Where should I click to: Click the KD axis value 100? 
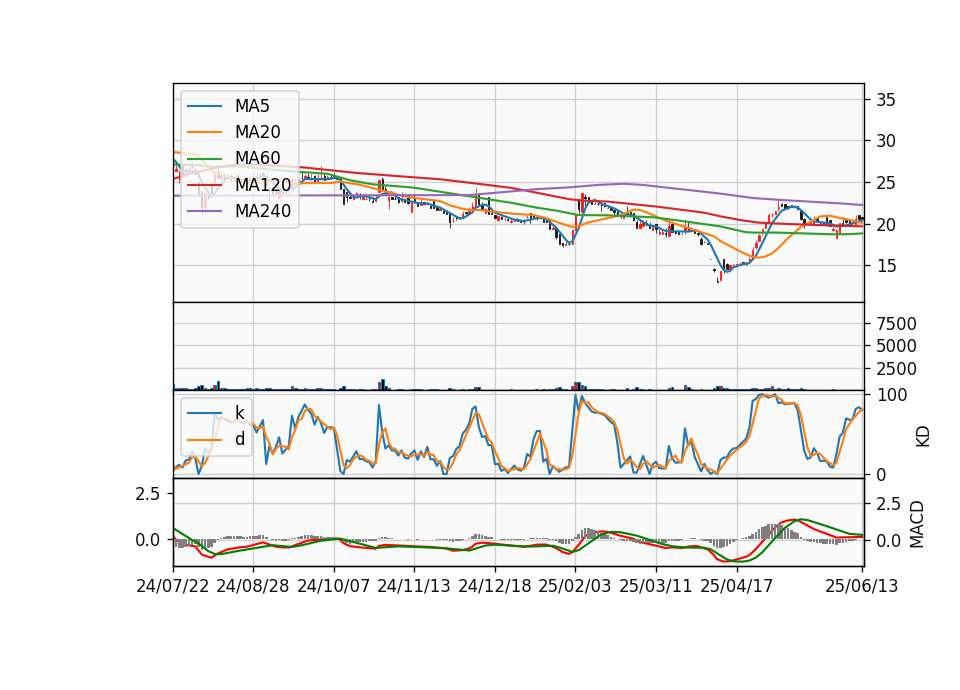[891, 395]
